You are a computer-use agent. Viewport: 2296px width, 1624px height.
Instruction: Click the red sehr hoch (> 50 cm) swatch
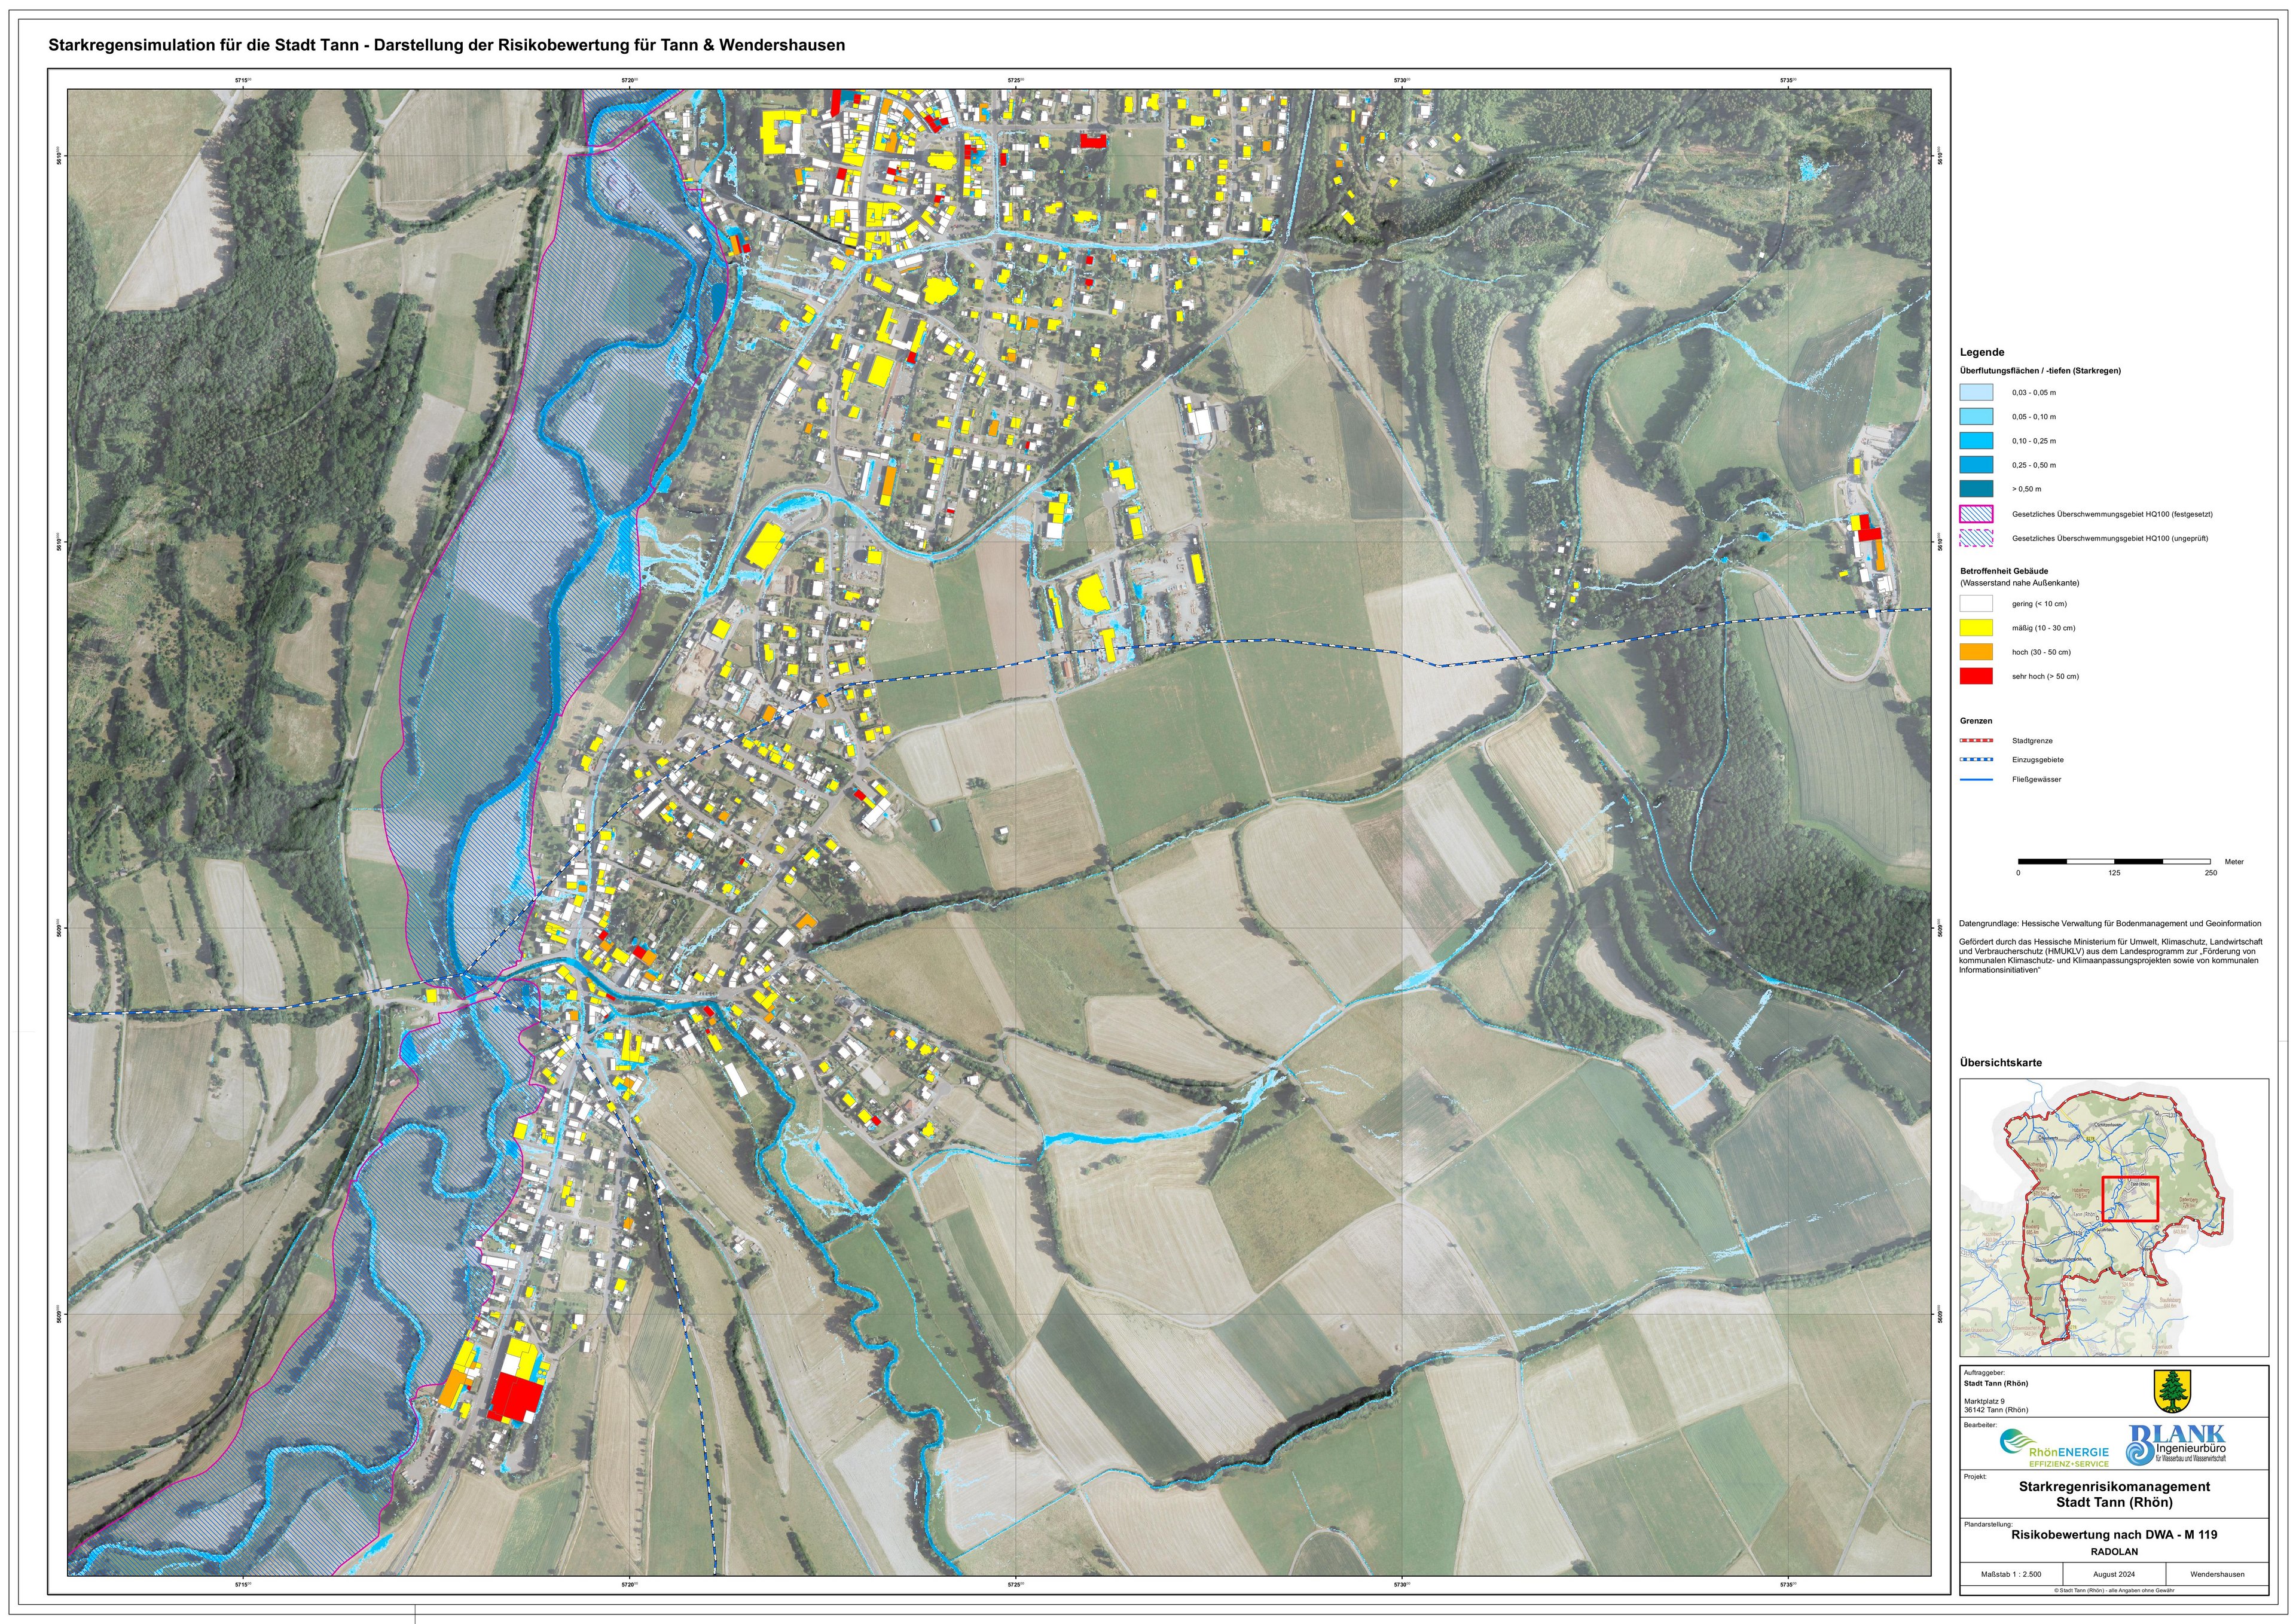point(1976,676)
